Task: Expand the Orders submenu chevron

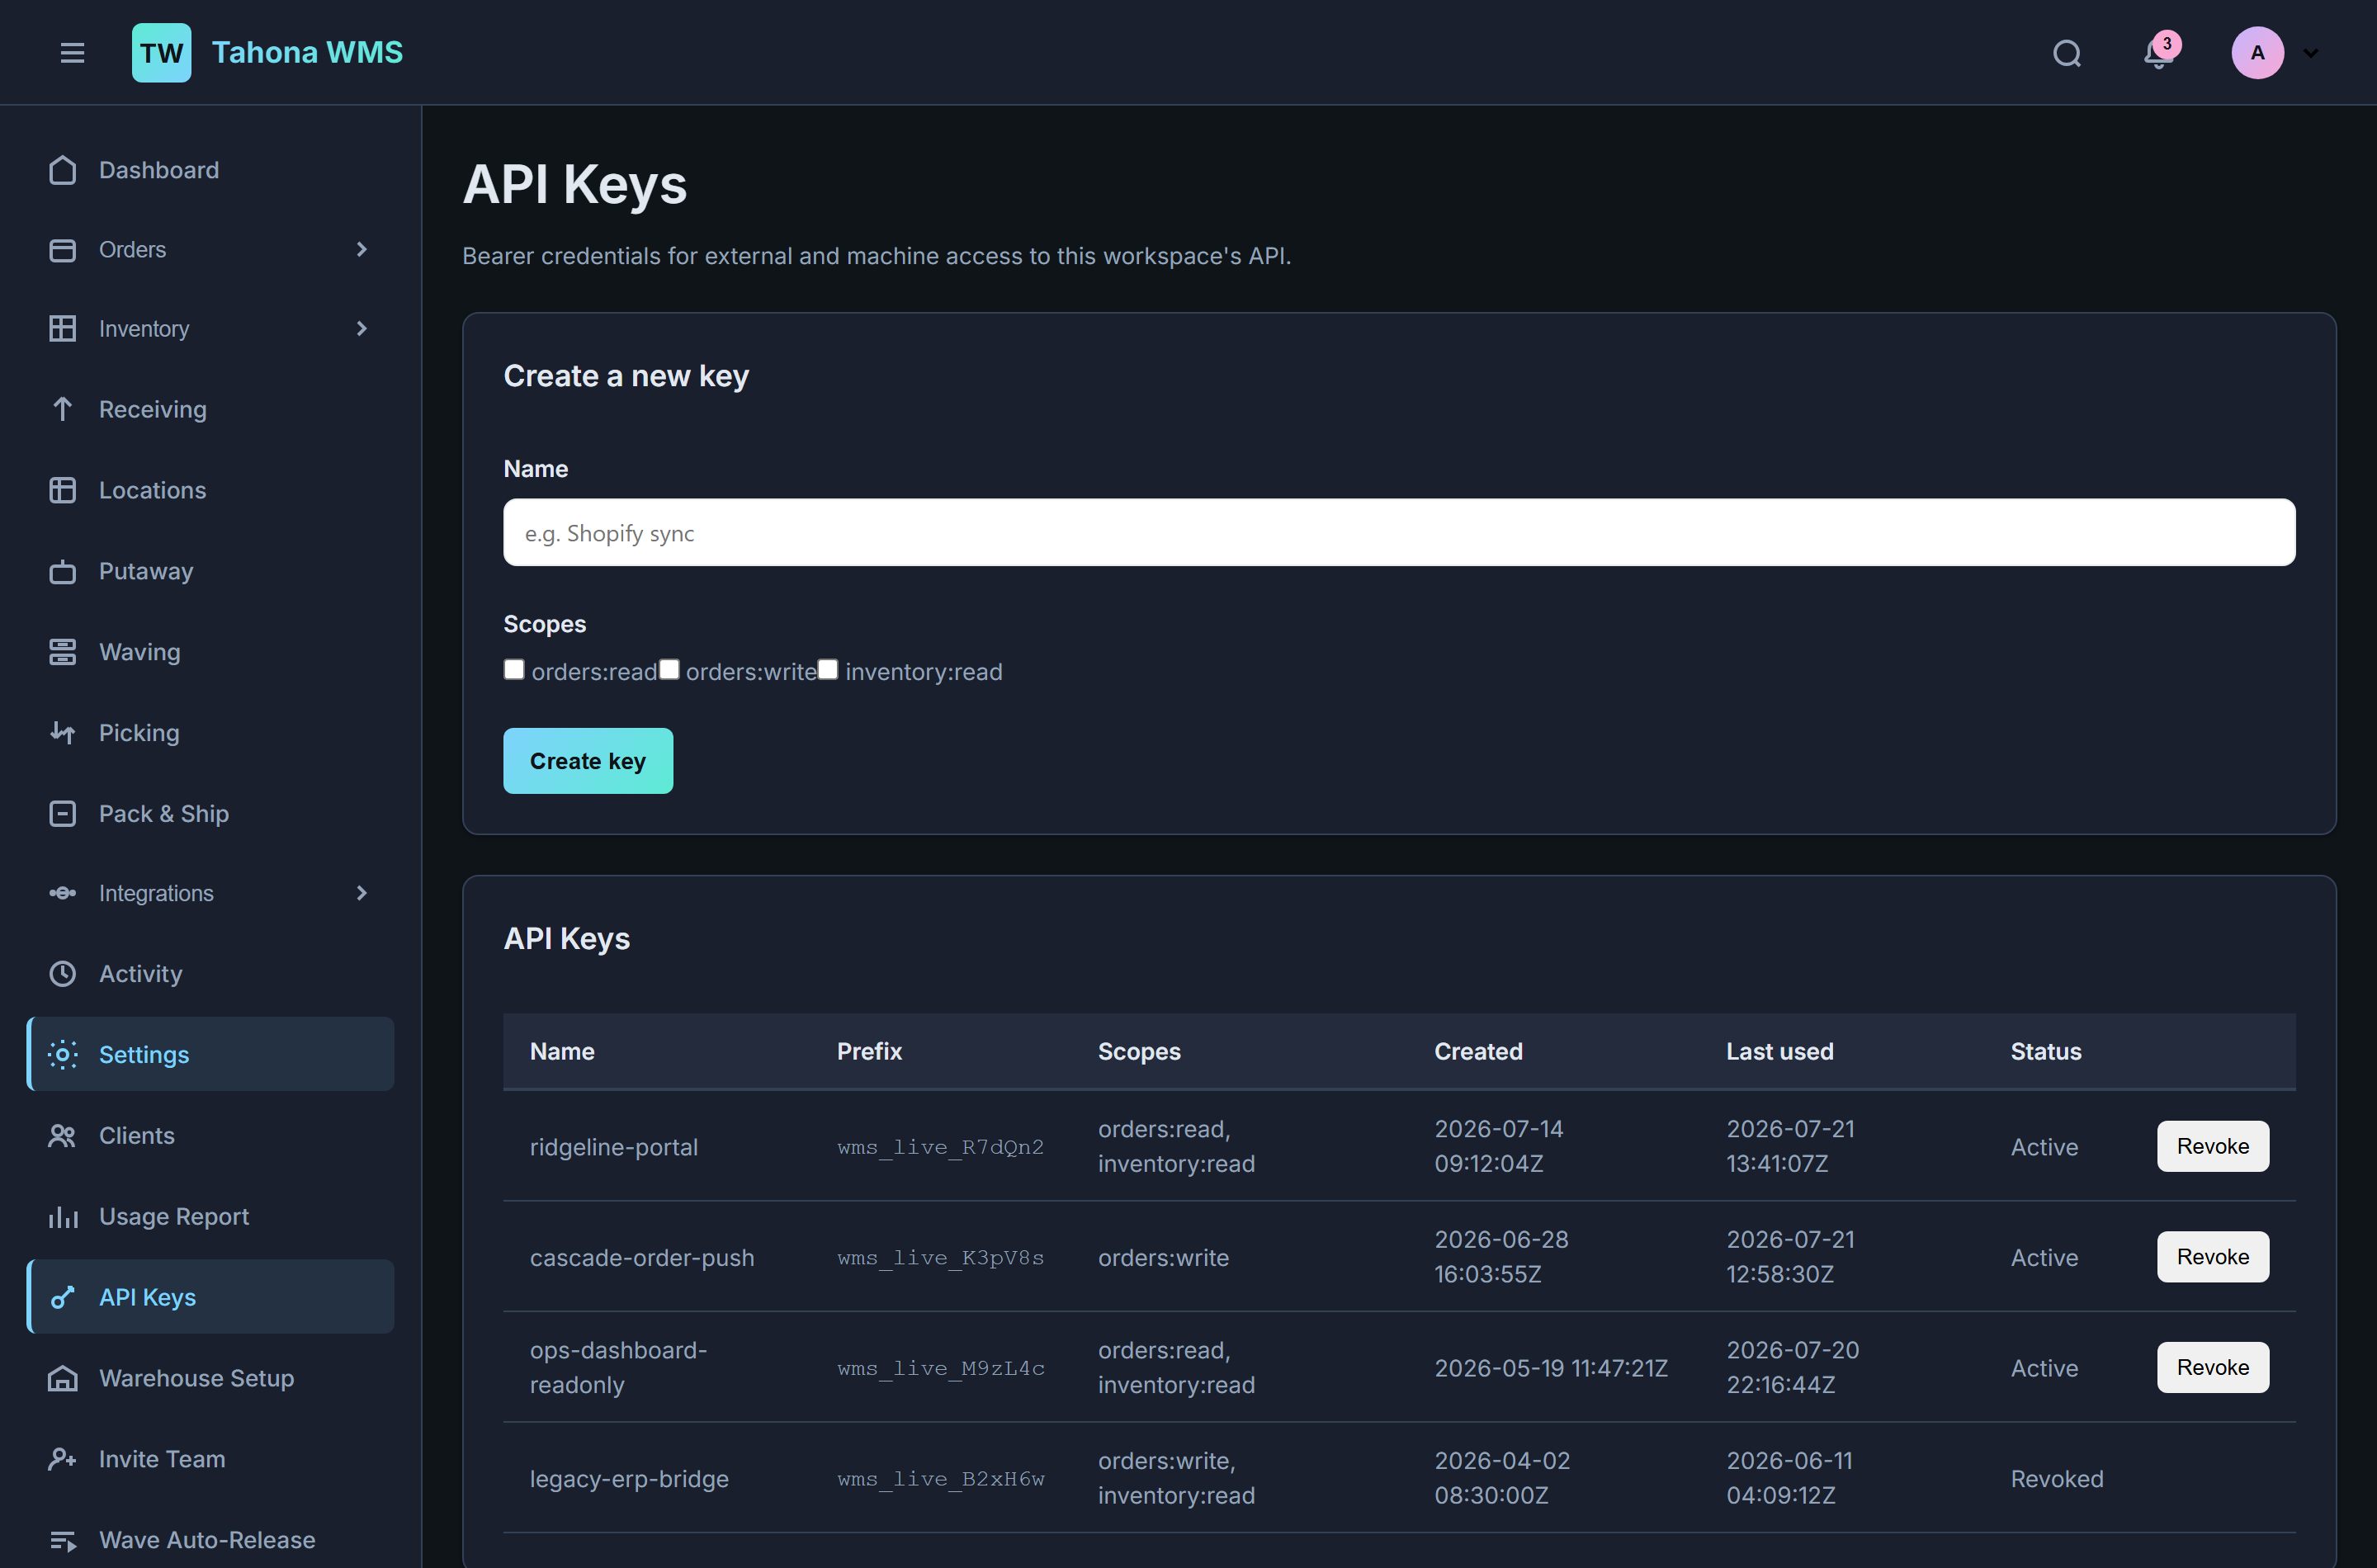Action: (362, 249)
